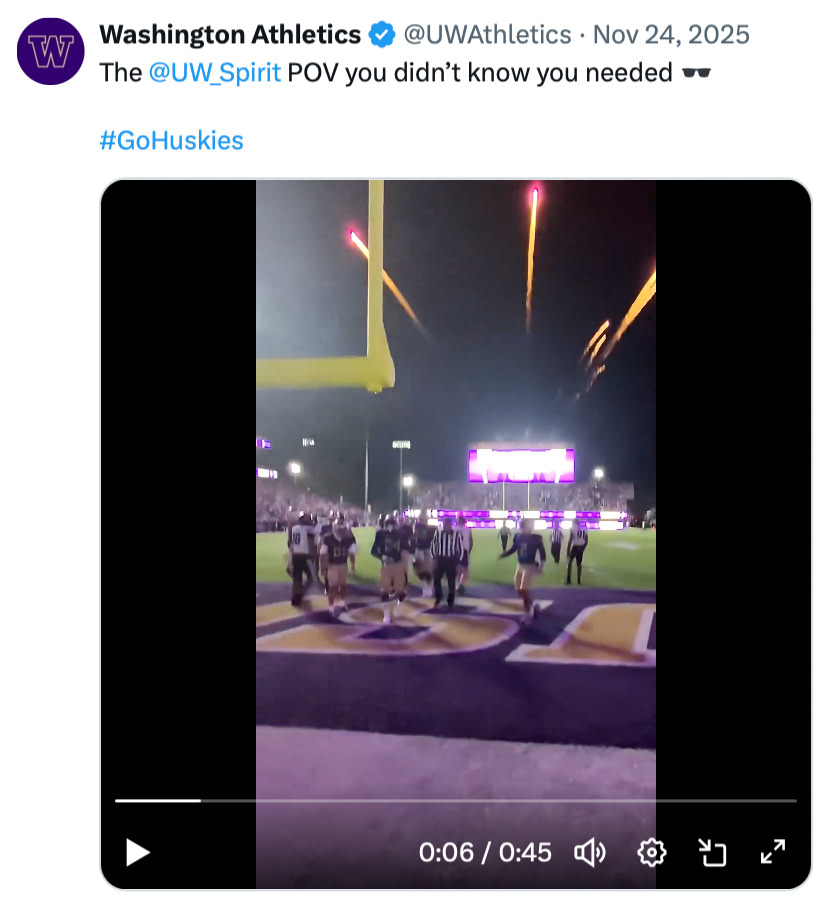Open the video settings gear
Image resolution: width=836 pixels, height=908 pixels.
pos(651,852)
